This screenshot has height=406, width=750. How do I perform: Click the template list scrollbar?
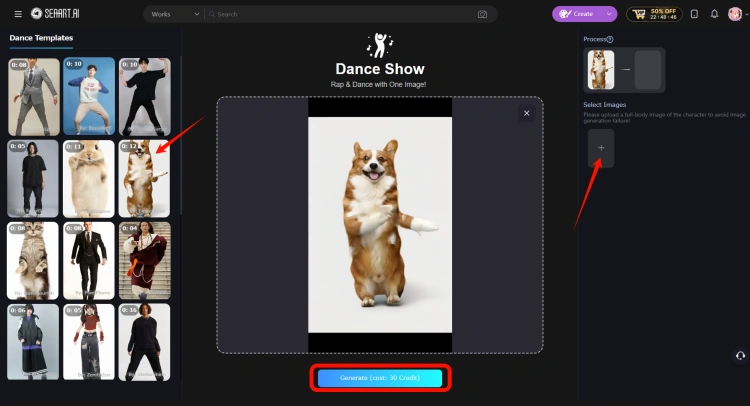[181, 136]
